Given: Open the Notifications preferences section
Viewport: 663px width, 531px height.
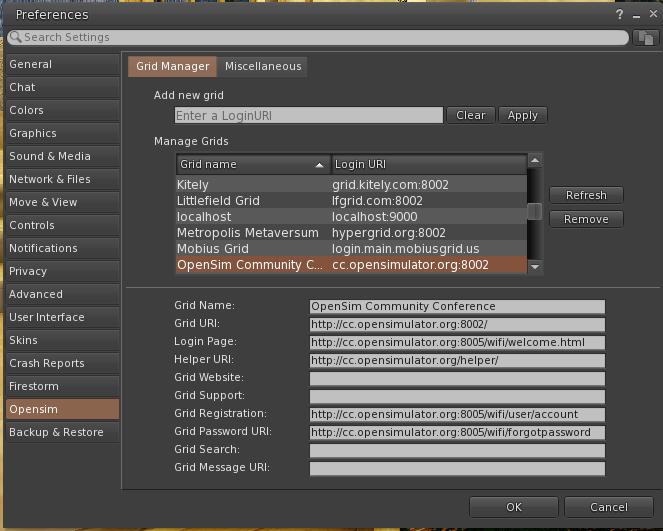Looking at the screenshot, I should [63, 248].
